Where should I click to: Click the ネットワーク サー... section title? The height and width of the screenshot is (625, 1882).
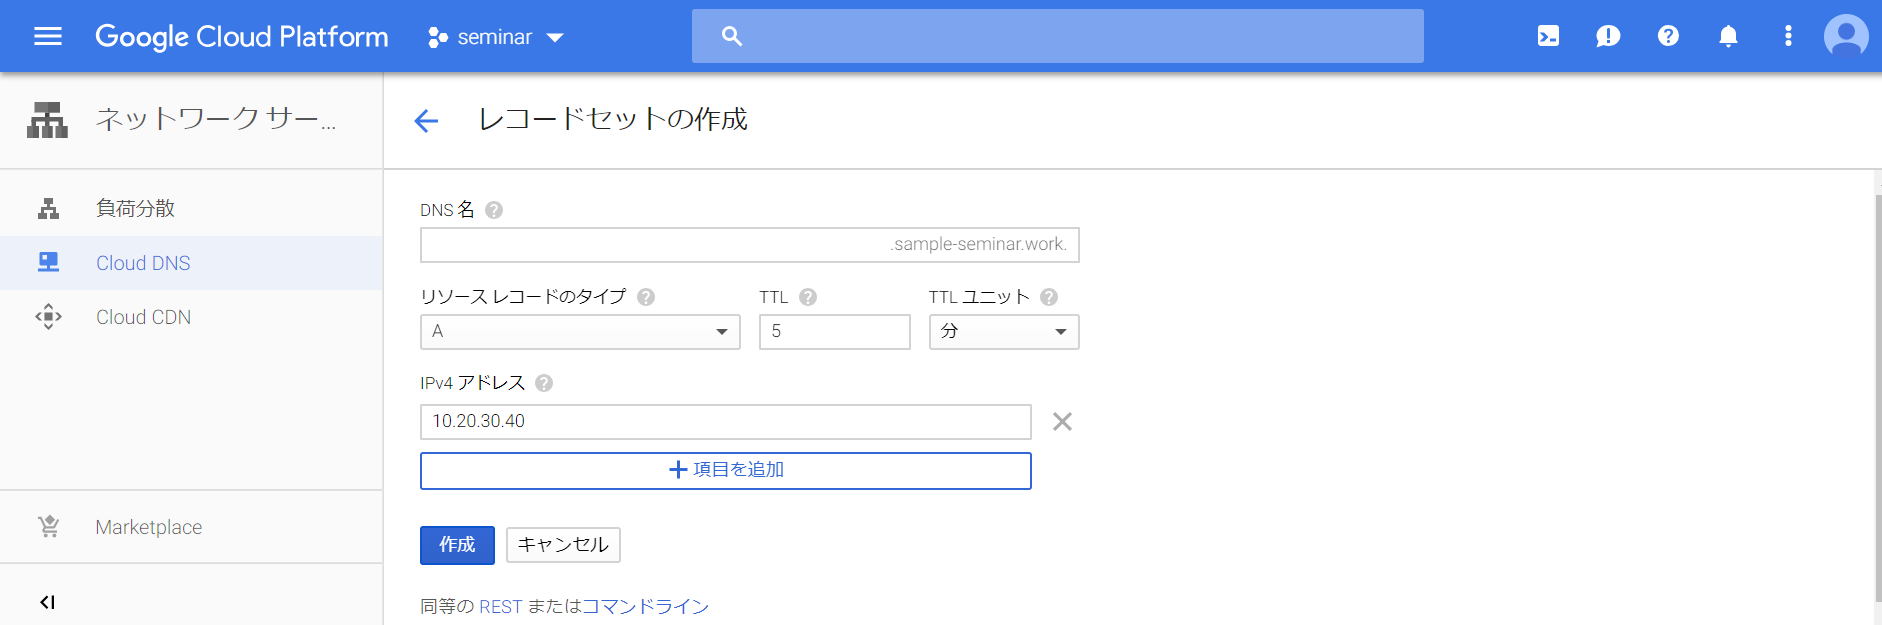[216, 119]
